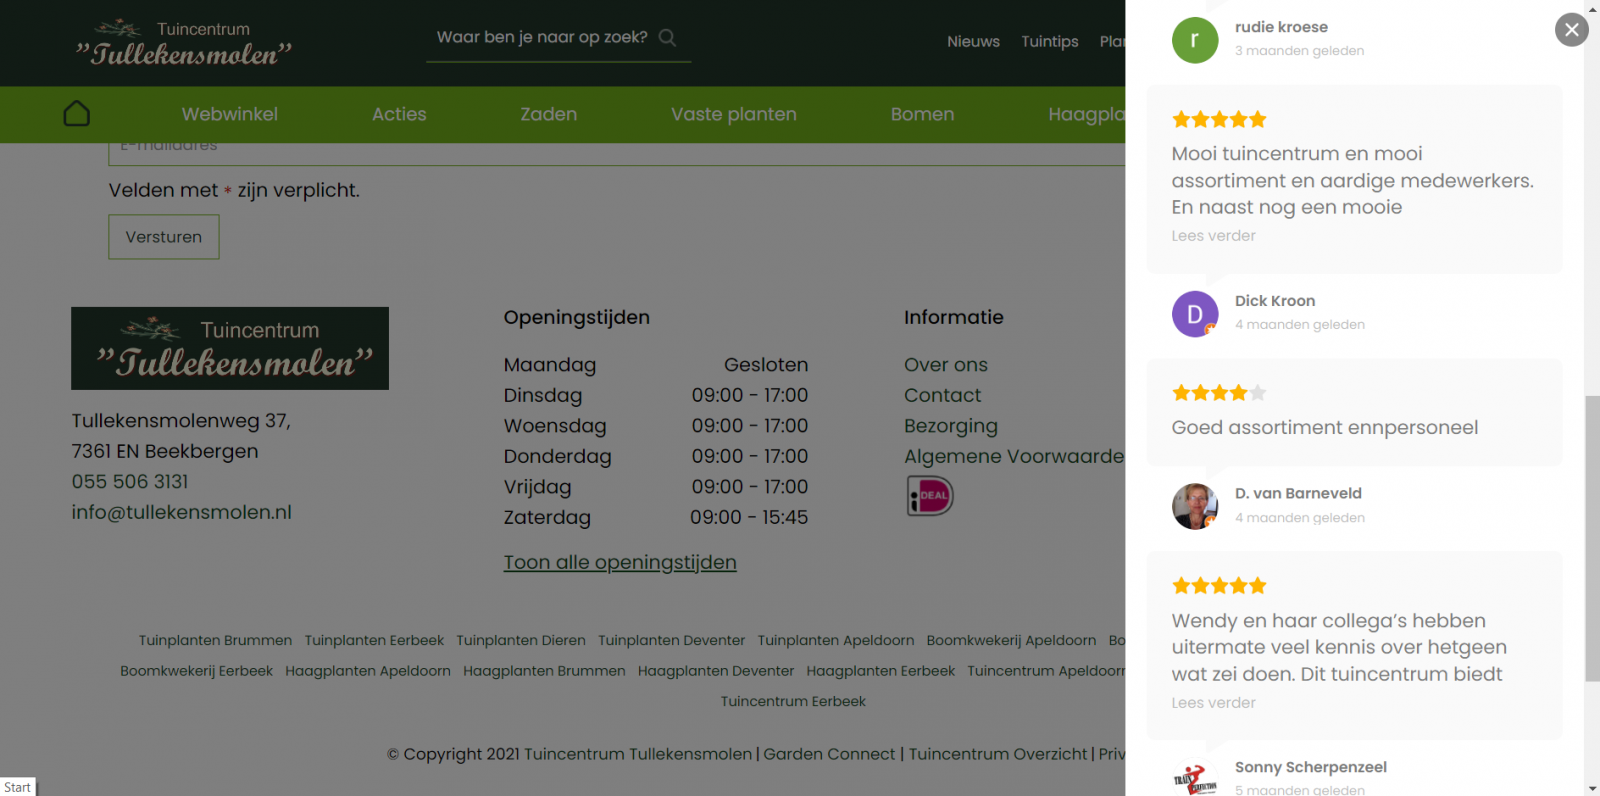Open the Webwinkel menu item

coord(230,114)
